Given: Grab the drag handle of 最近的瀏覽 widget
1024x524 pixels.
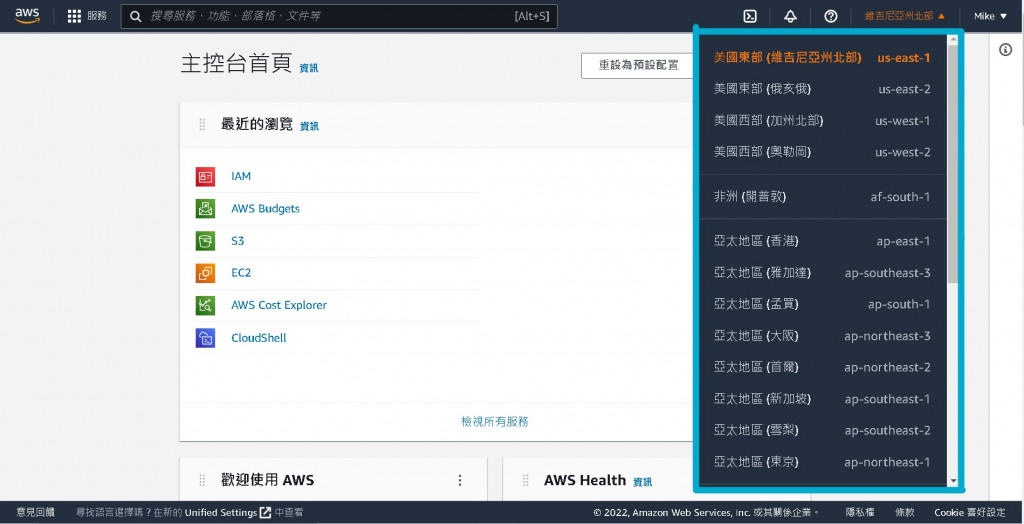Looking at the screenshot, I should (x=202, y=125).
